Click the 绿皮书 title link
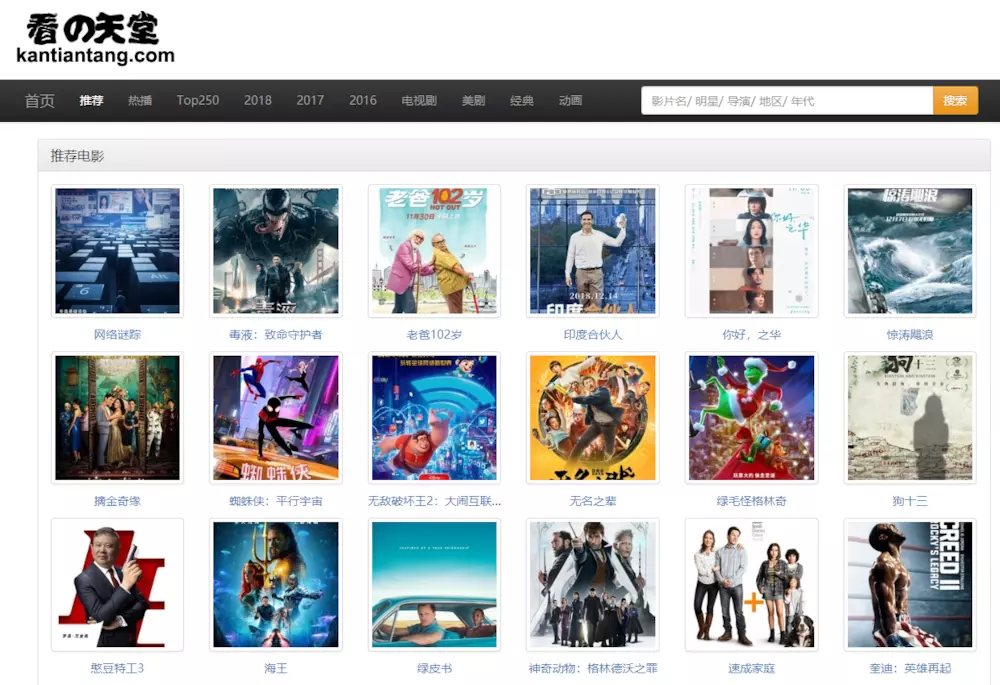The height and width of the screenshot is (685, 1000). (434, 668)
